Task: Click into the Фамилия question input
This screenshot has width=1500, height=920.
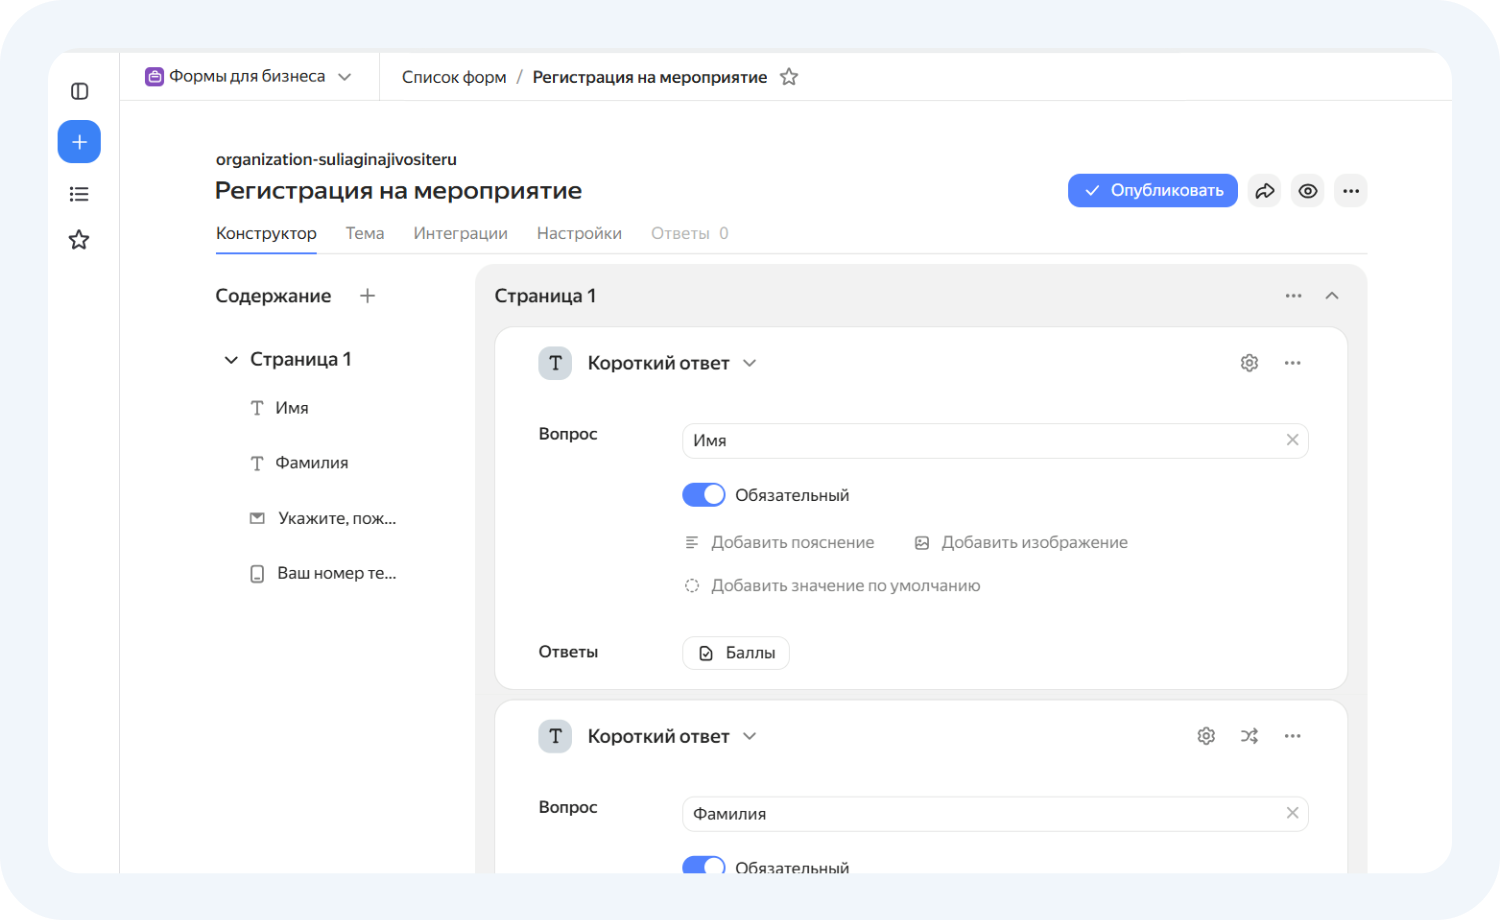Action: click(x=995, y=813)
